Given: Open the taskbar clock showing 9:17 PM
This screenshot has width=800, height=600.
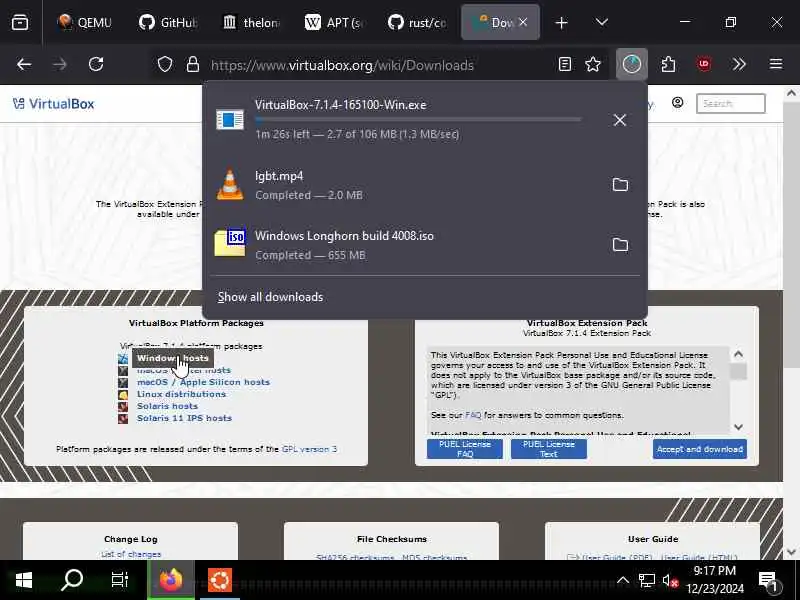Looking at the screenshot, I should [x=715, y=580].
